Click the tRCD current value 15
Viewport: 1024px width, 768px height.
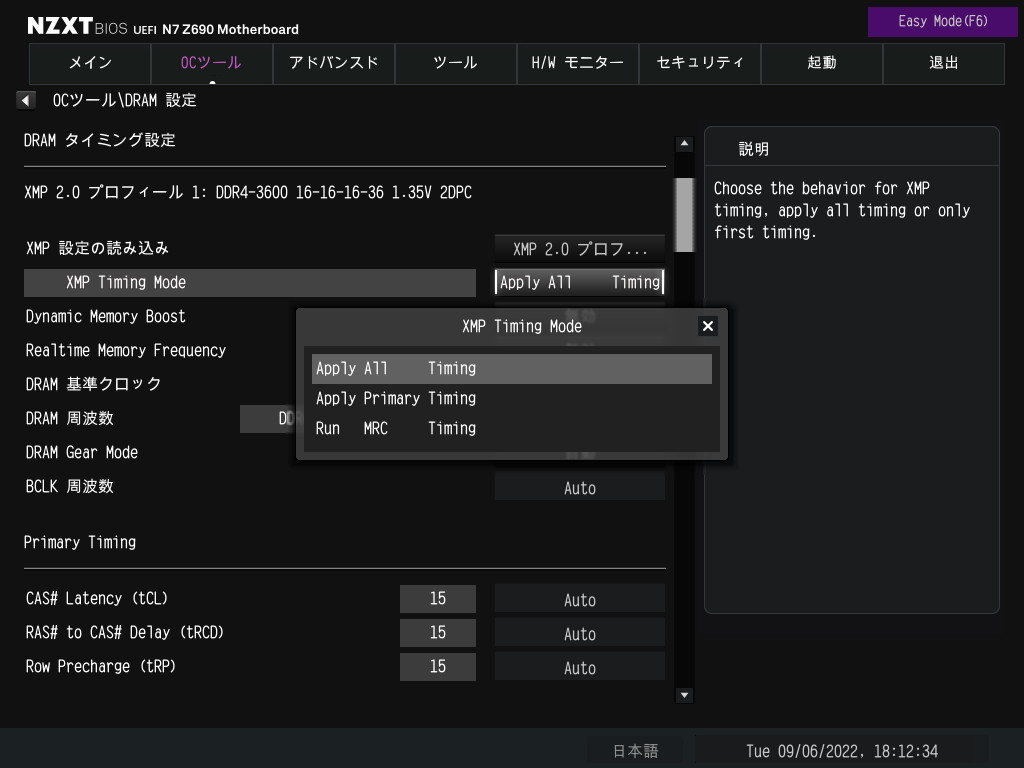coord(438,633)
